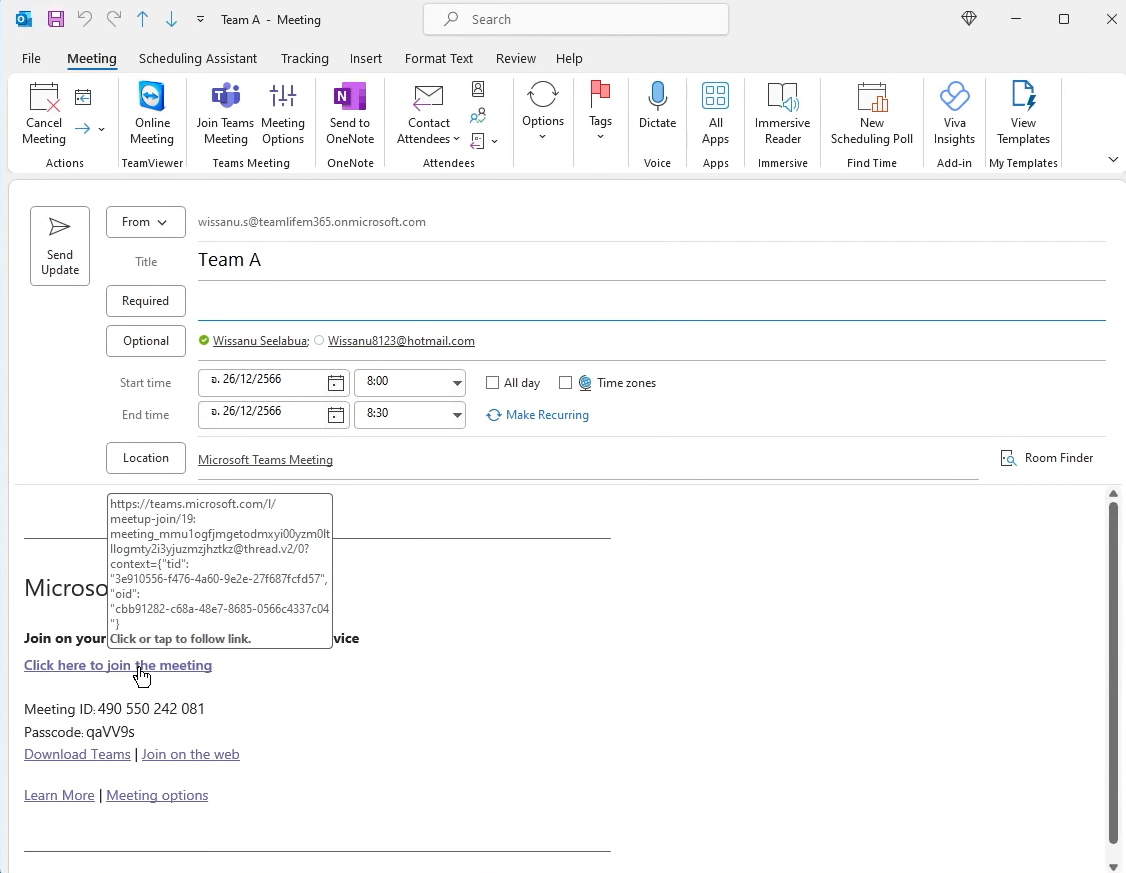Click the Click here to join the meeting link
1126x873 pixels.
(118, 666)
